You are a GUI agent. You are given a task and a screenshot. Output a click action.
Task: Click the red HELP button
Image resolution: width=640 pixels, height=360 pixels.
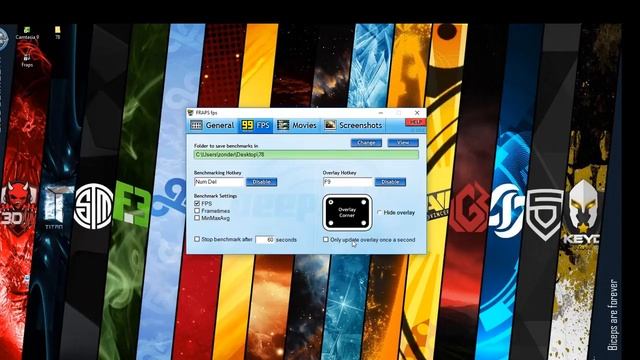415,122
